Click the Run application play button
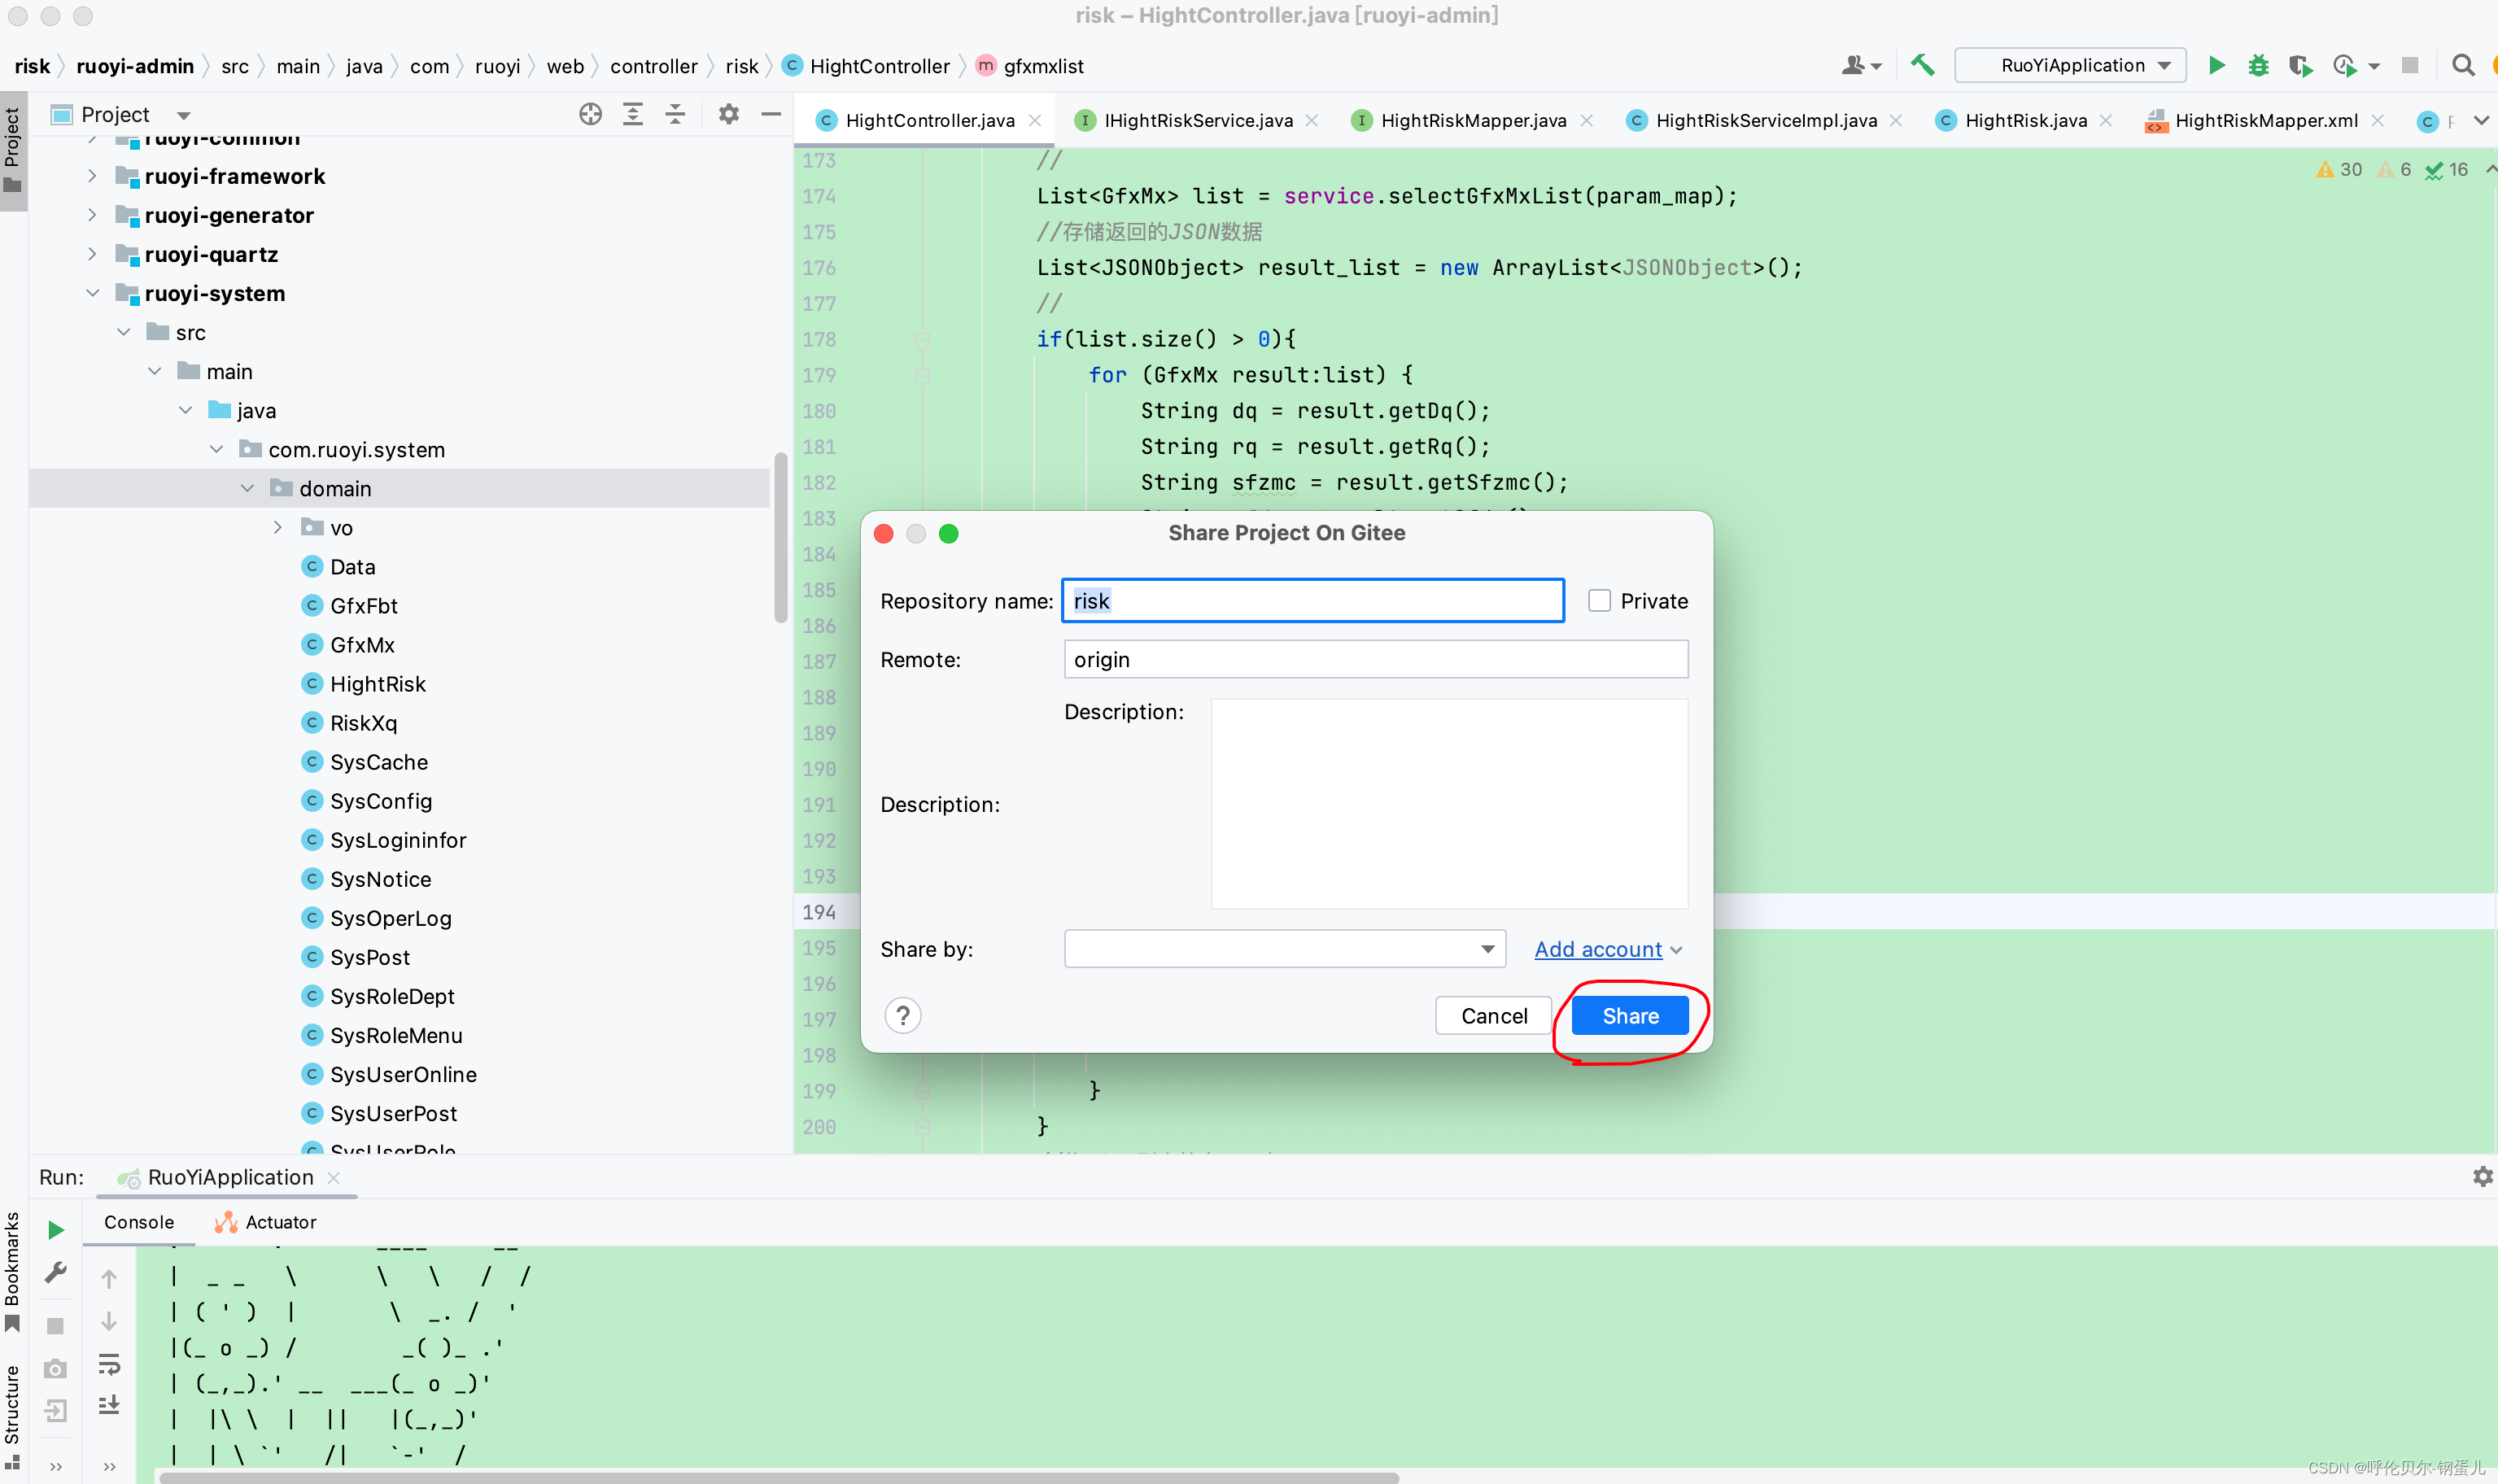The height and width of the screenshot is (1484, 2498). pos(2217,65)
